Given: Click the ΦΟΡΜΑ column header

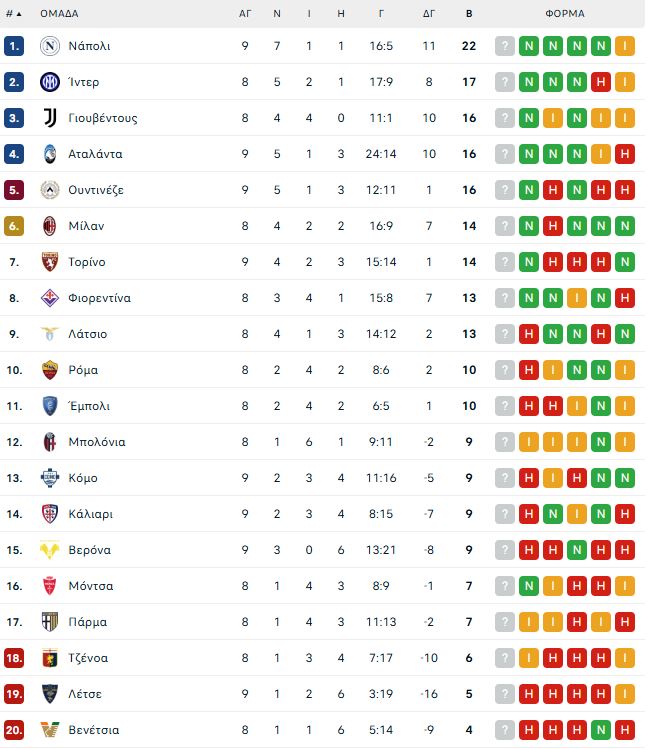Looking at the screenshot, I should (565, 14).
